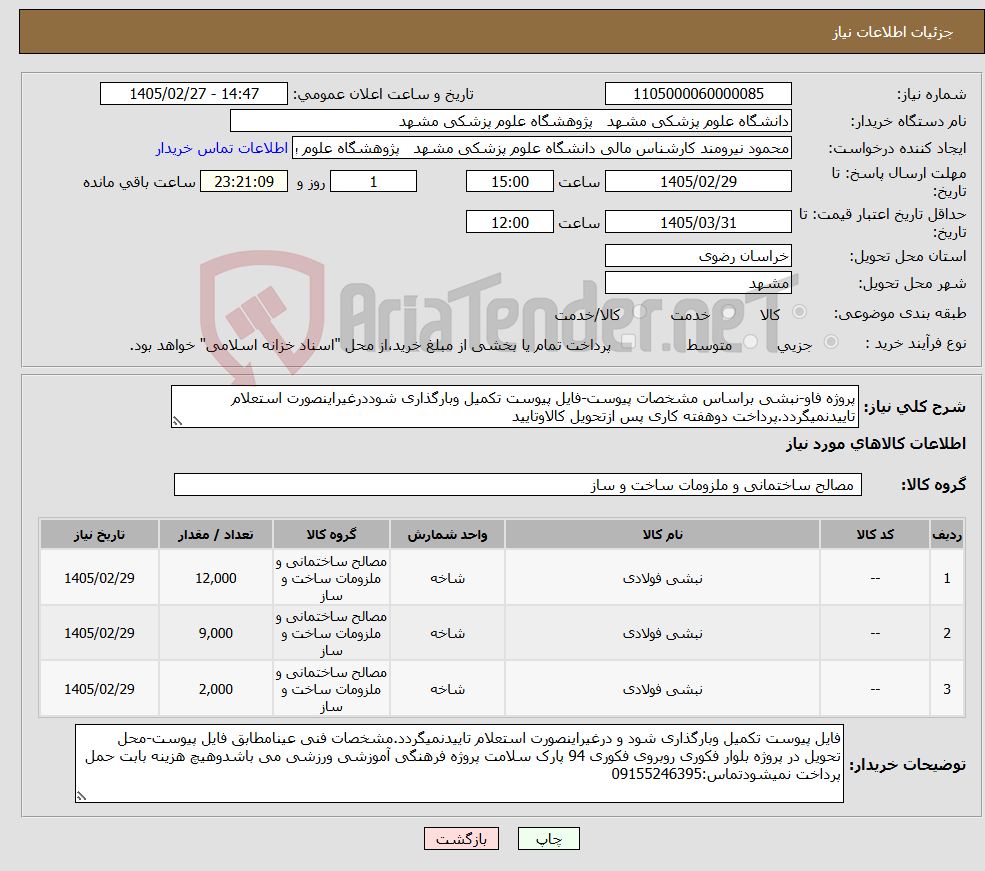
Task: Select the متوسط purchase type radio
Action: pos(751,342)
